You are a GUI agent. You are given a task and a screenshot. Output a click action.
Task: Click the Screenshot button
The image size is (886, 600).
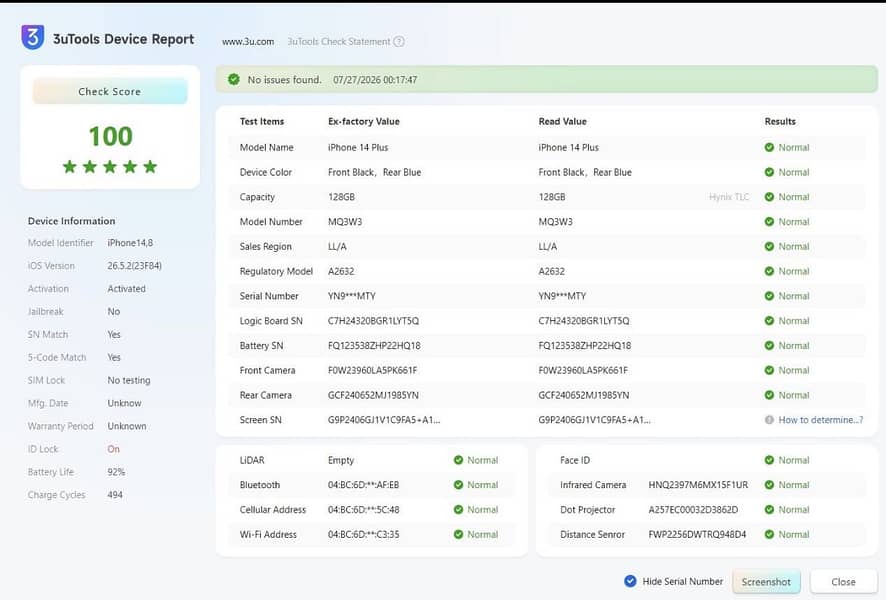coord(766,581)
